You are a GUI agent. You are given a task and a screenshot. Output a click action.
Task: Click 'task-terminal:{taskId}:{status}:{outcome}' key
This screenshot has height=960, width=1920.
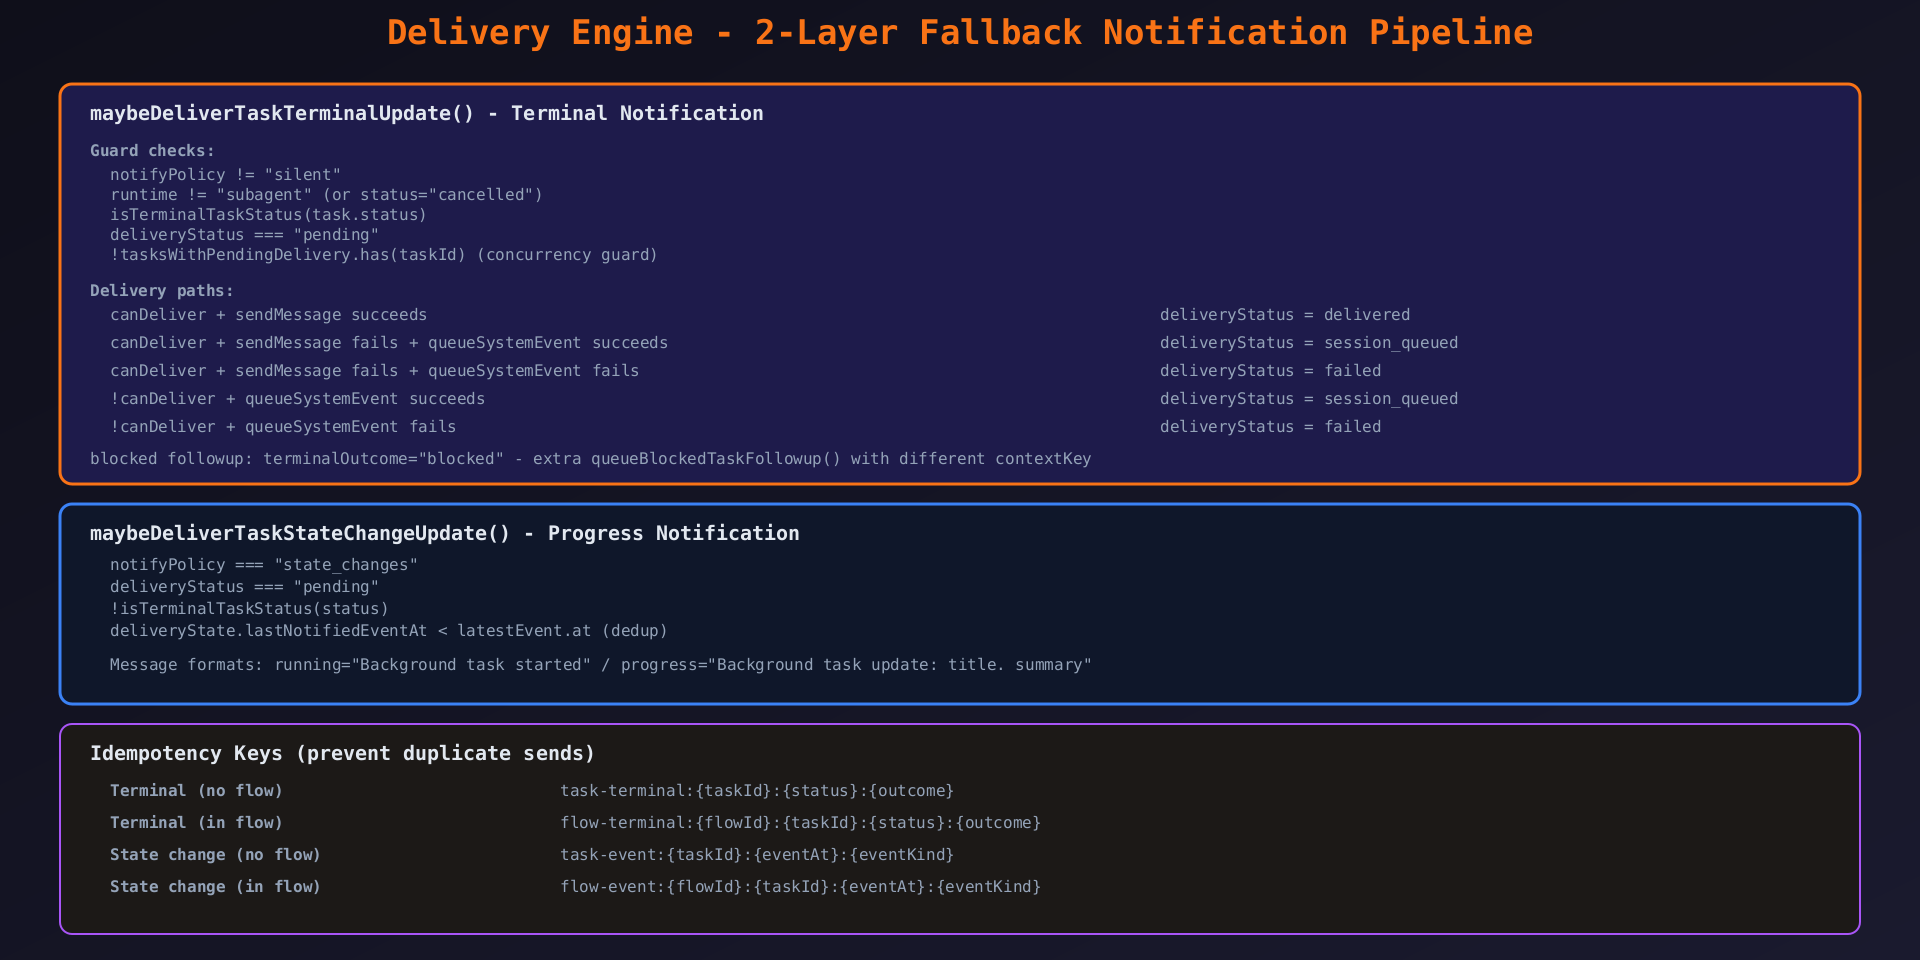pyautogui.click(x=758, y=790)
